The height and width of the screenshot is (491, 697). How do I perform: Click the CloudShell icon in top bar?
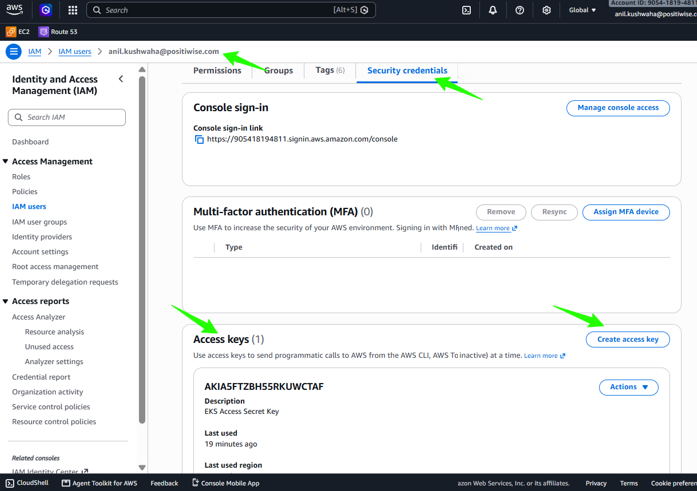pos(466,10)
